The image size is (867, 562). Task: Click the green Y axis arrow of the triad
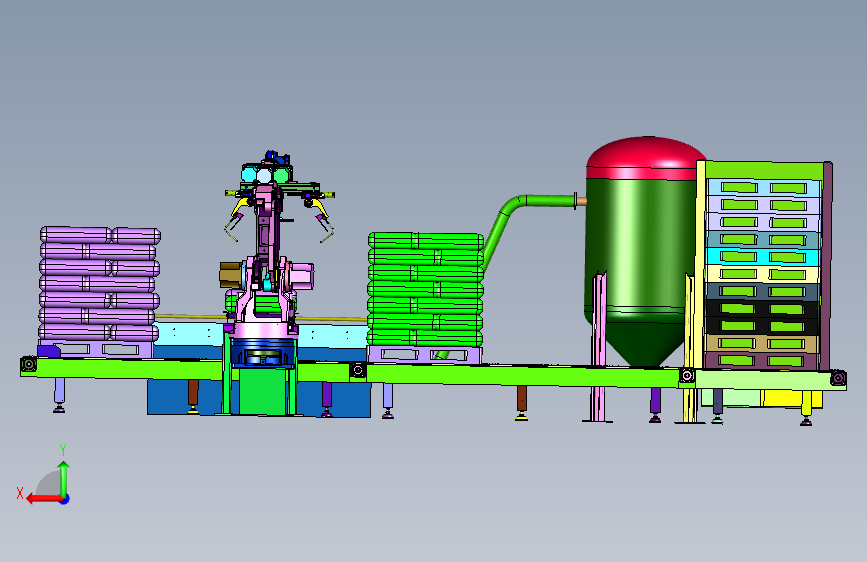coord(64,478)
